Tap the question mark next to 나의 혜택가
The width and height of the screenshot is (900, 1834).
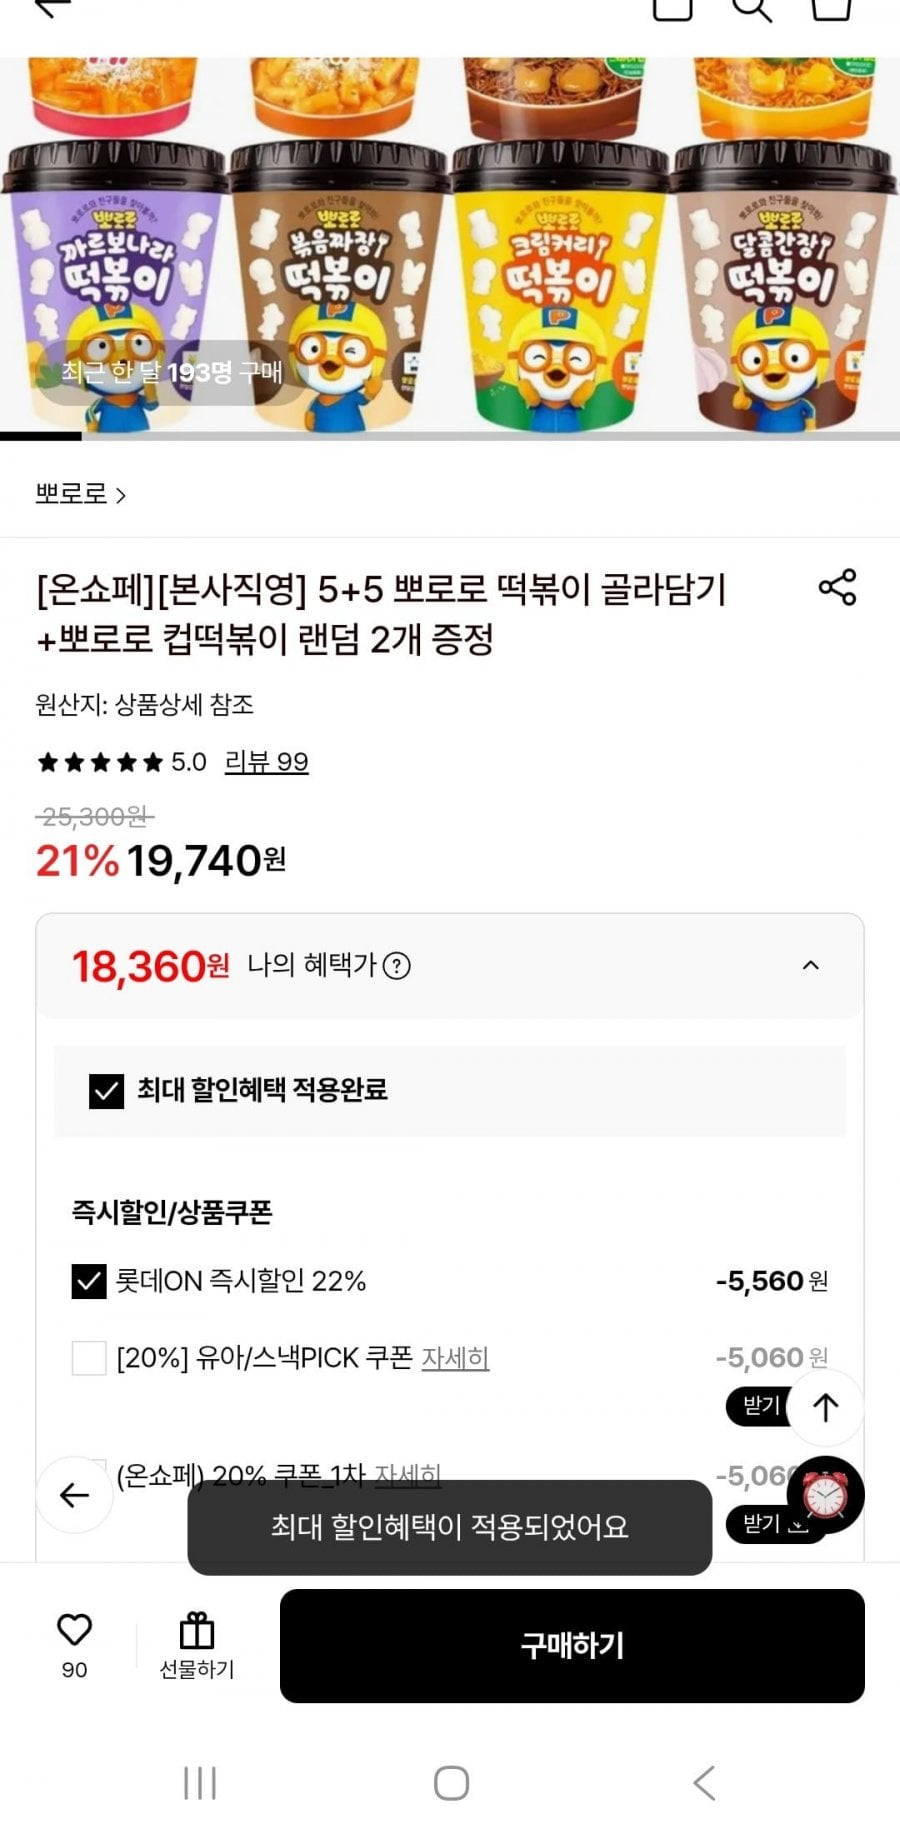(397, 966)
